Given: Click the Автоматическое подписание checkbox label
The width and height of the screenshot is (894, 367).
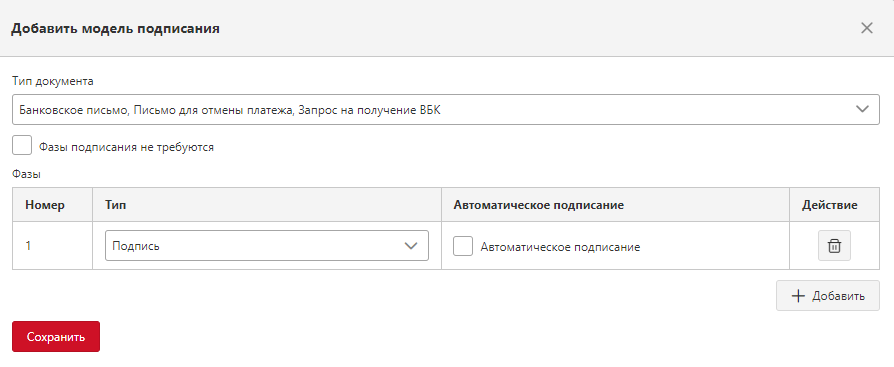Looking at the screenshot, I should click(x=560, y=247).
